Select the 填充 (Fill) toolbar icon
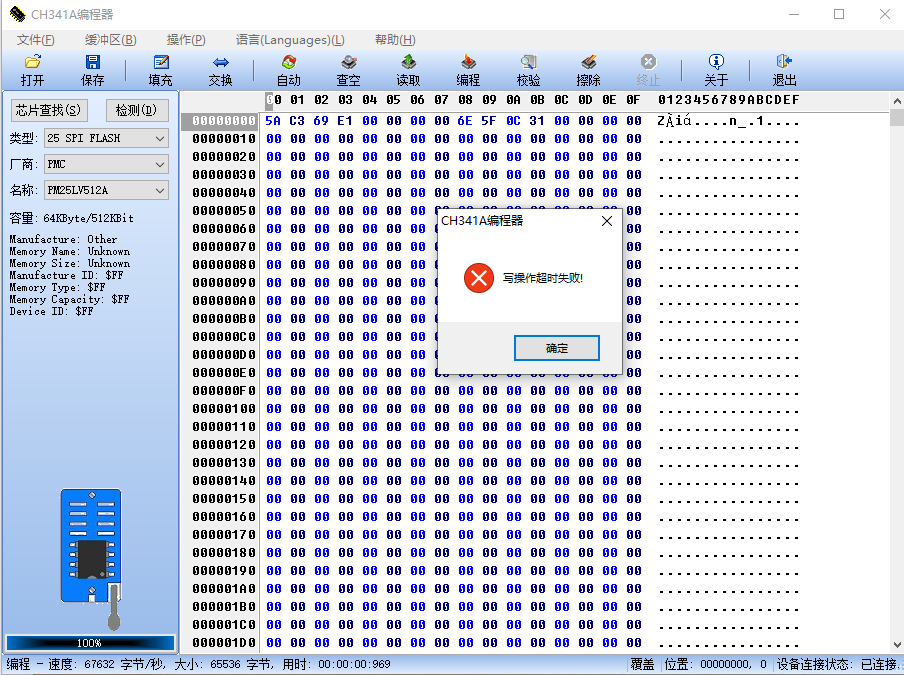This screenshot has height=675, width=904. [160, 62]
